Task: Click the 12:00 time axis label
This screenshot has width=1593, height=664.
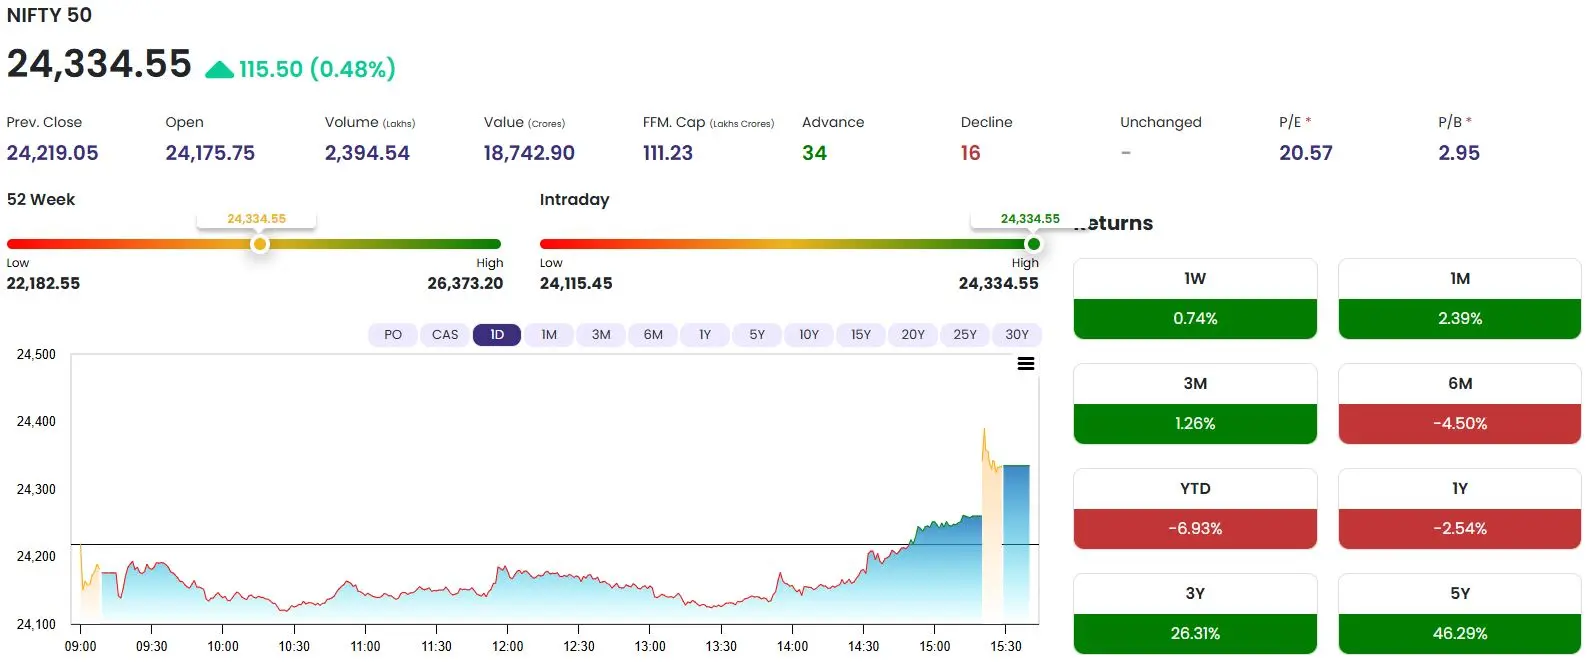Action: (508, 646)
